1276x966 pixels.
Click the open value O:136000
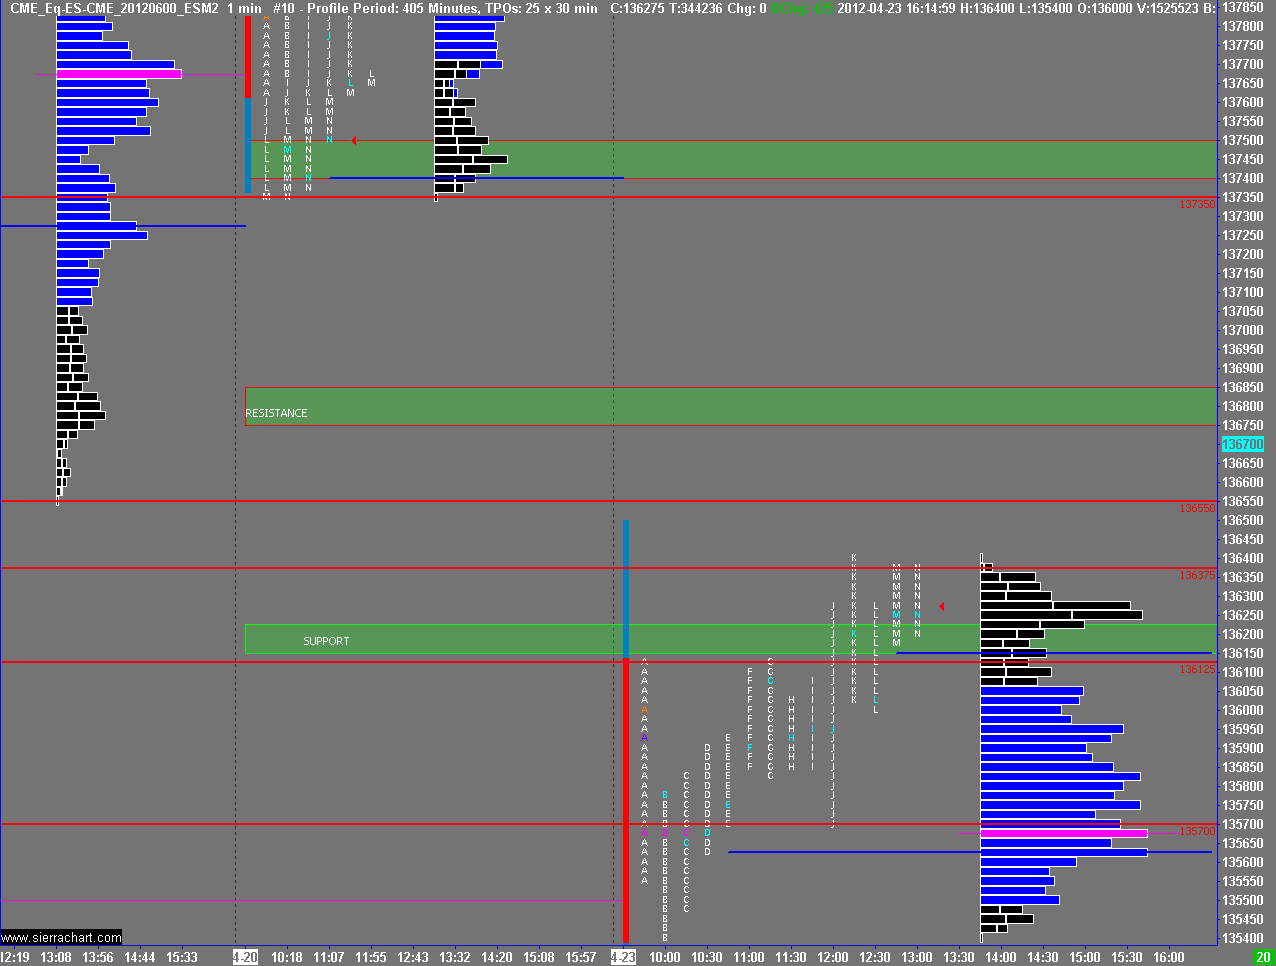point(1105,8)
